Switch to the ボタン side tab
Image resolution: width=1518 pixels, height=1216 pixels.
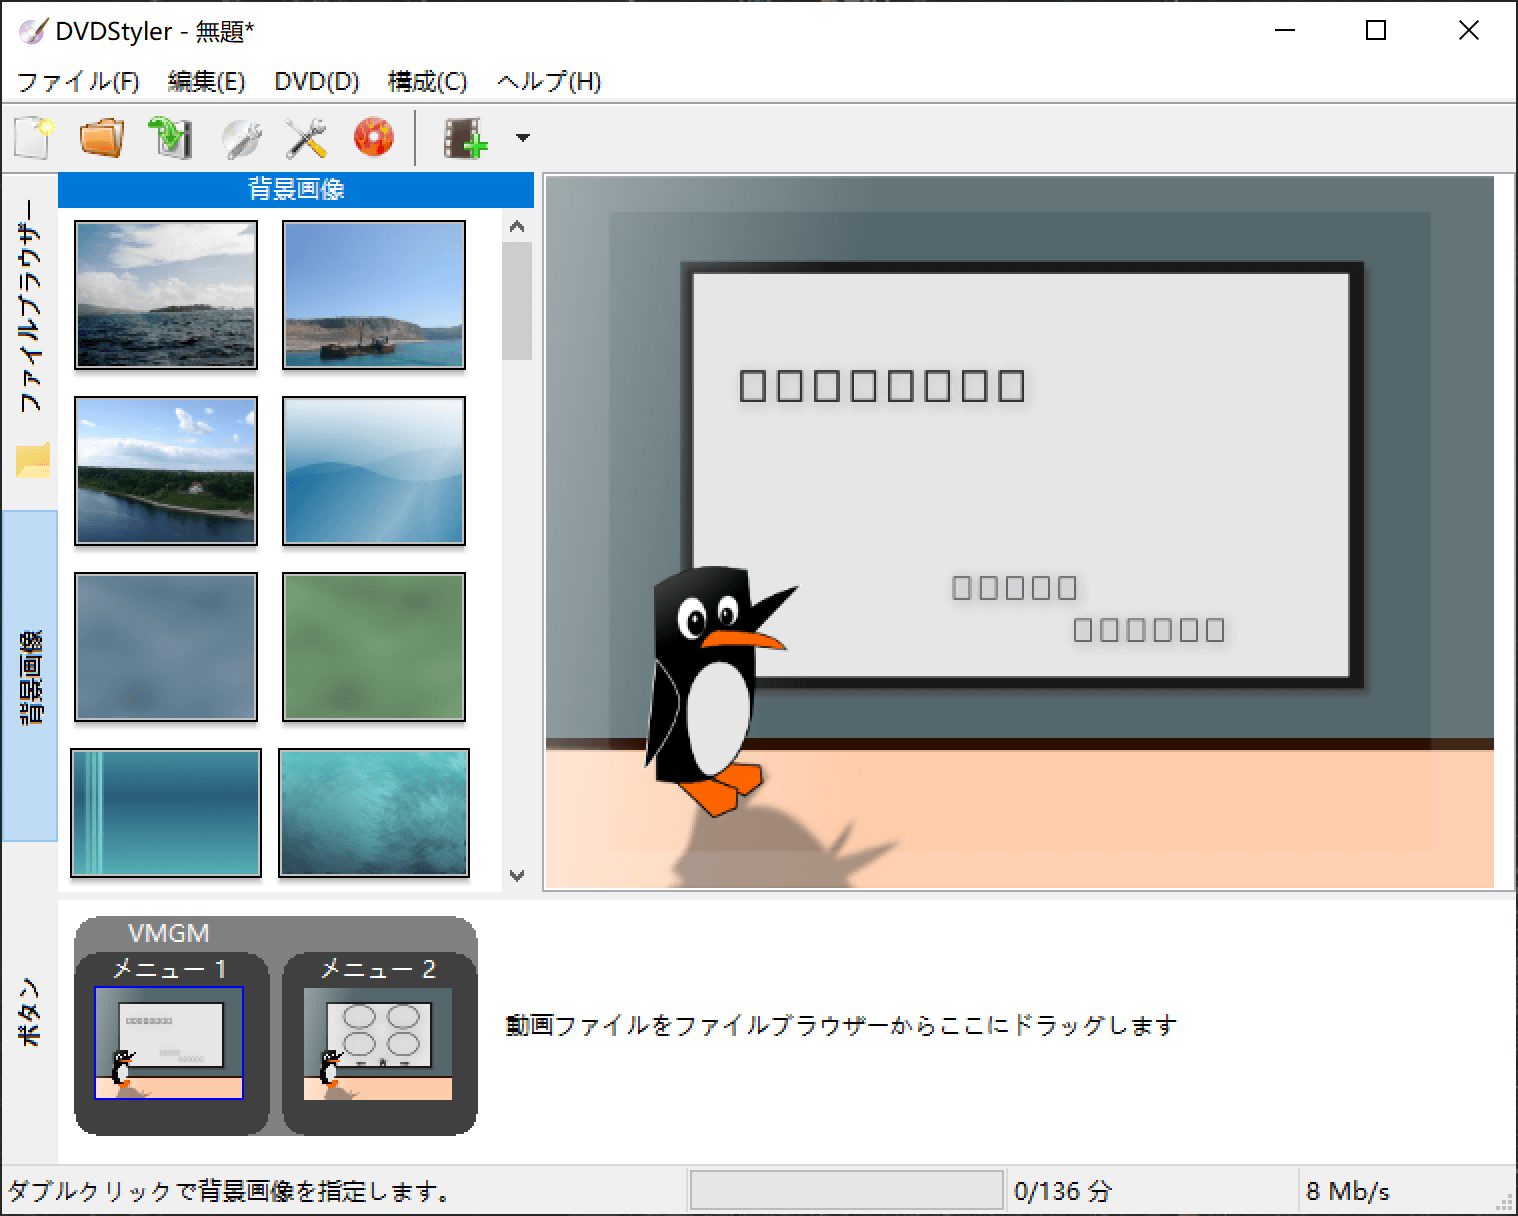coord(30,1012)
